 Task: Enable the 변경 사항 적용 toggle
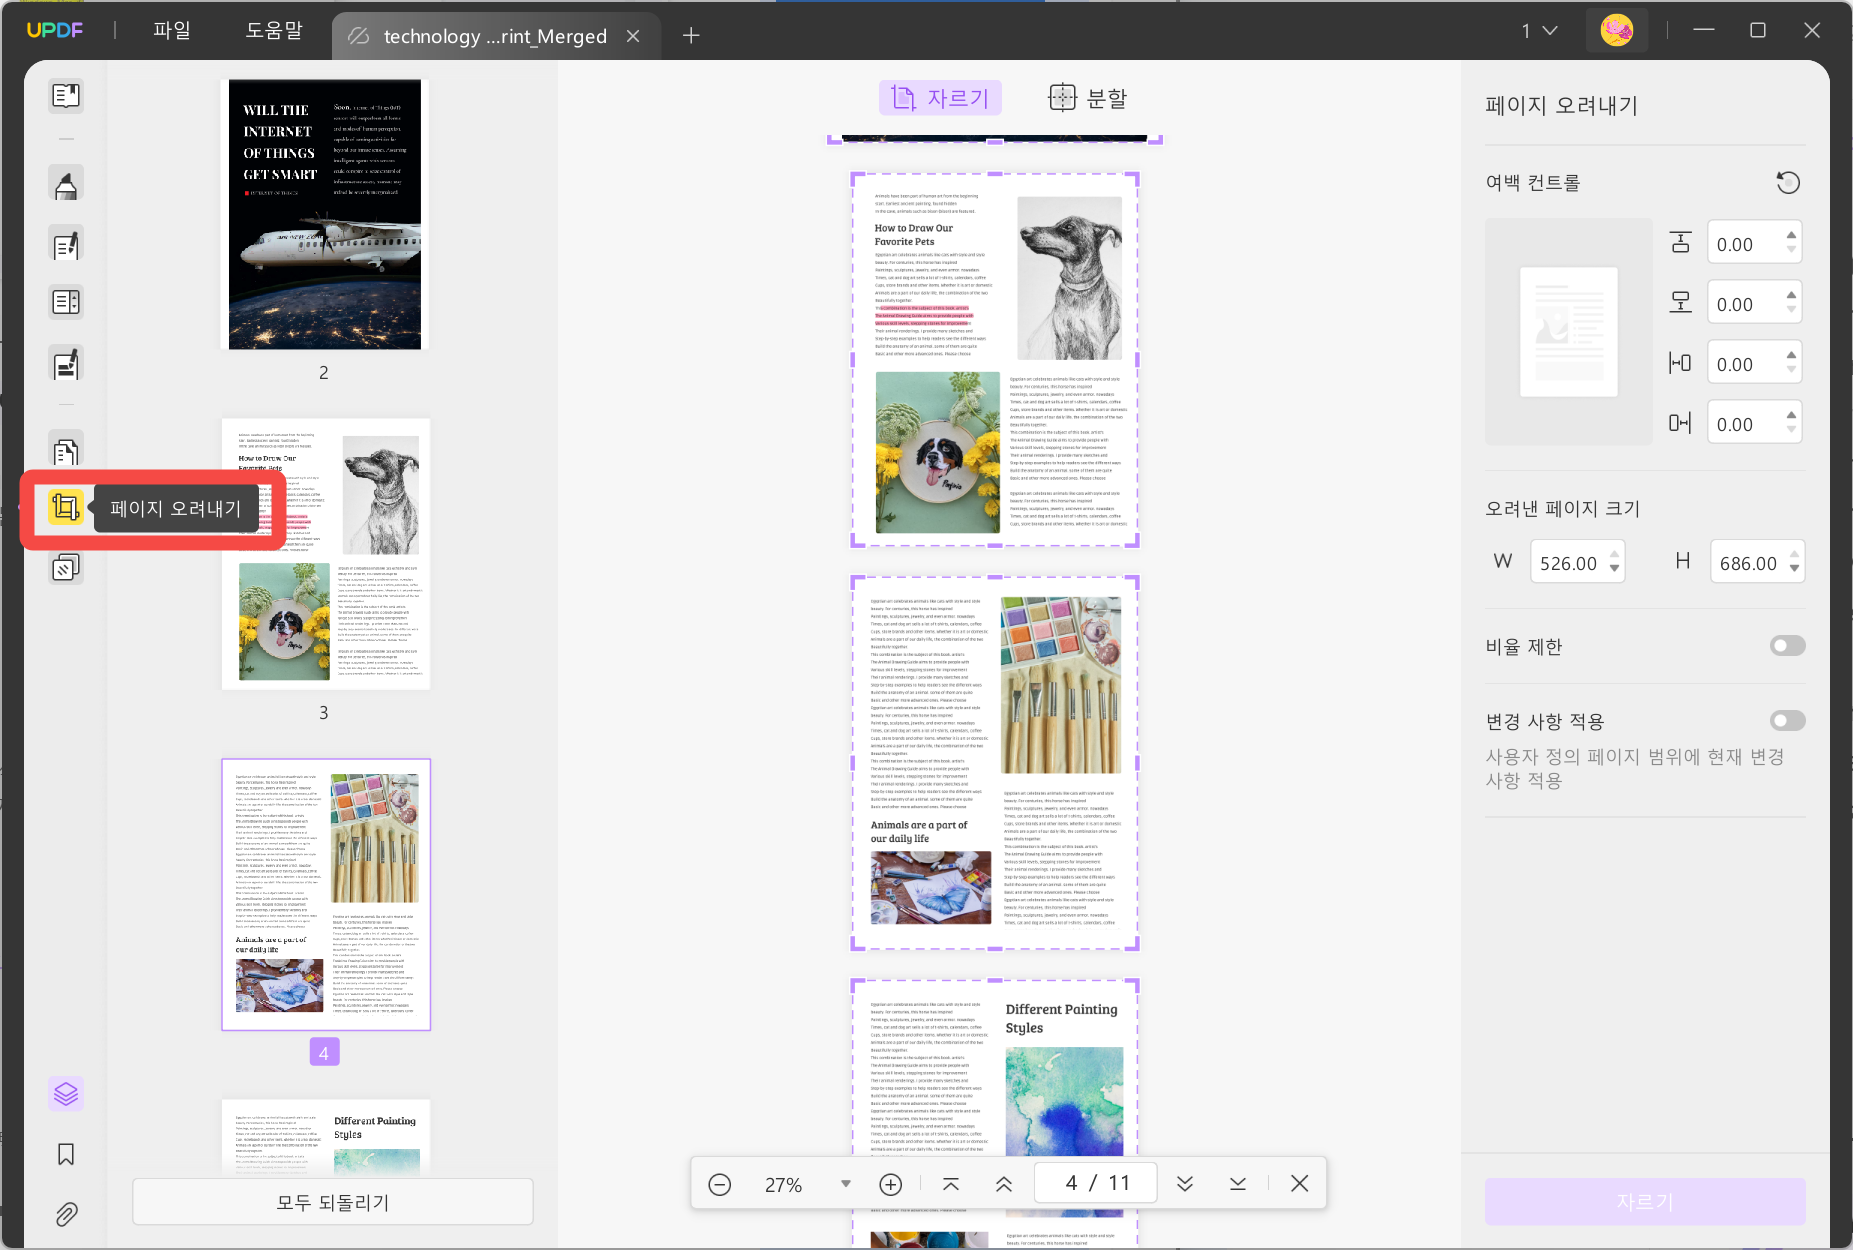pos(1787,721)
